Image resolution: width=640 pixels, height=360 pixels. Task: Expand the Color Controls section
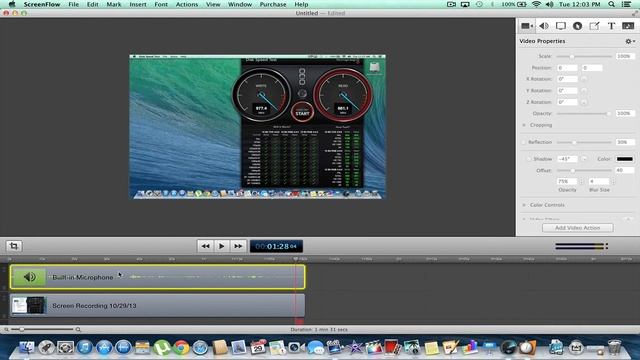click(x=524, y=205)
